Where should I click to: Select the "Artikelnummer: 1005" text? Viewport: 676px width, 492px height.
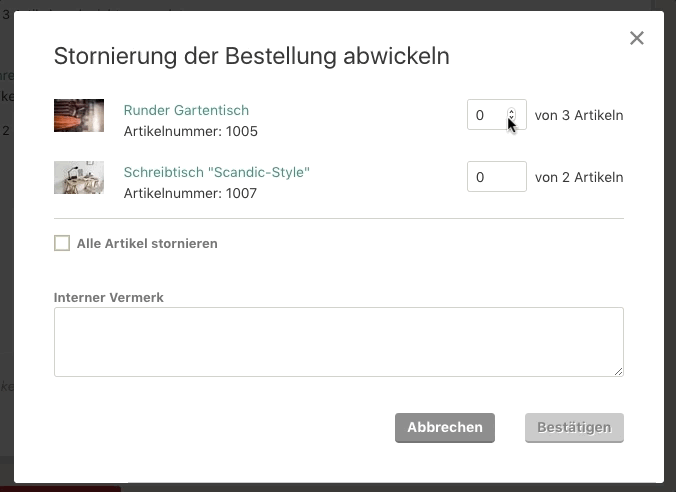click(190, 131)
